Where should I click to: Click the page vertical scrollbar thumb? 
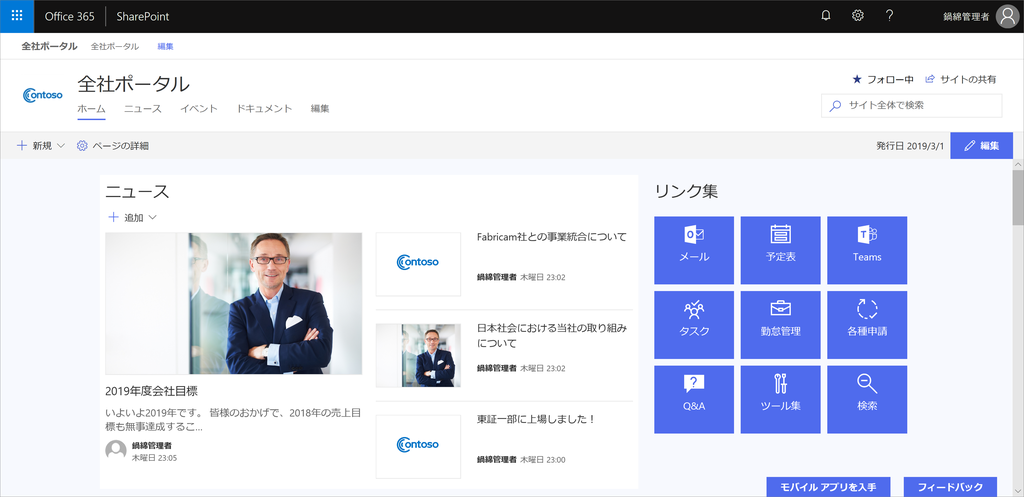(1018, 196)
